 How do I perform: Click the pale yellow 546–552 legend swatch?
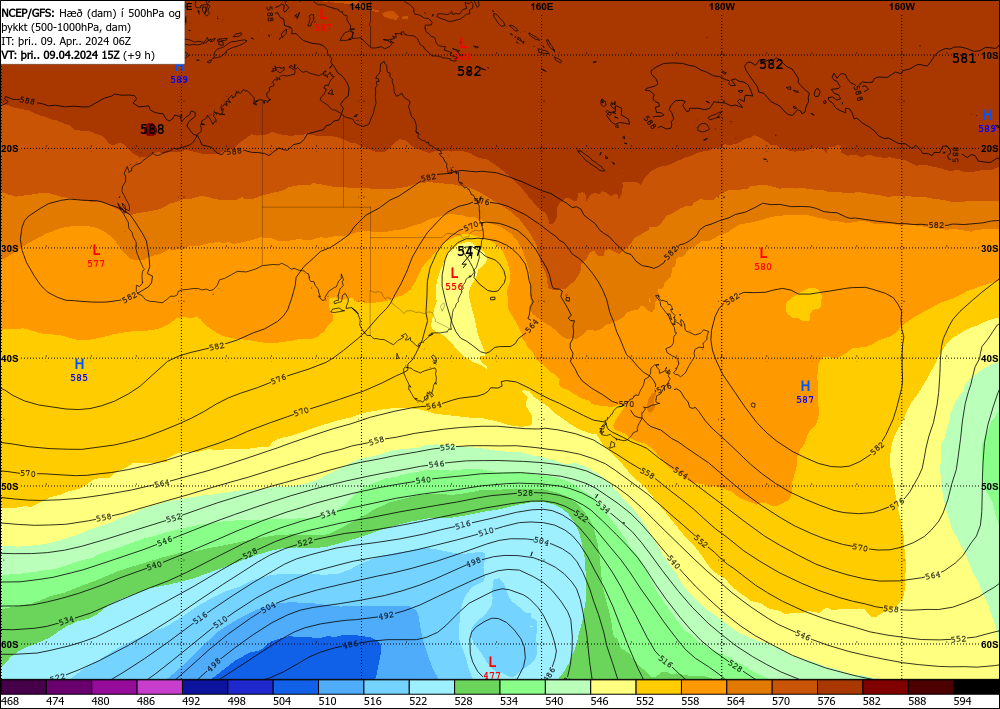tap(613, 687)
